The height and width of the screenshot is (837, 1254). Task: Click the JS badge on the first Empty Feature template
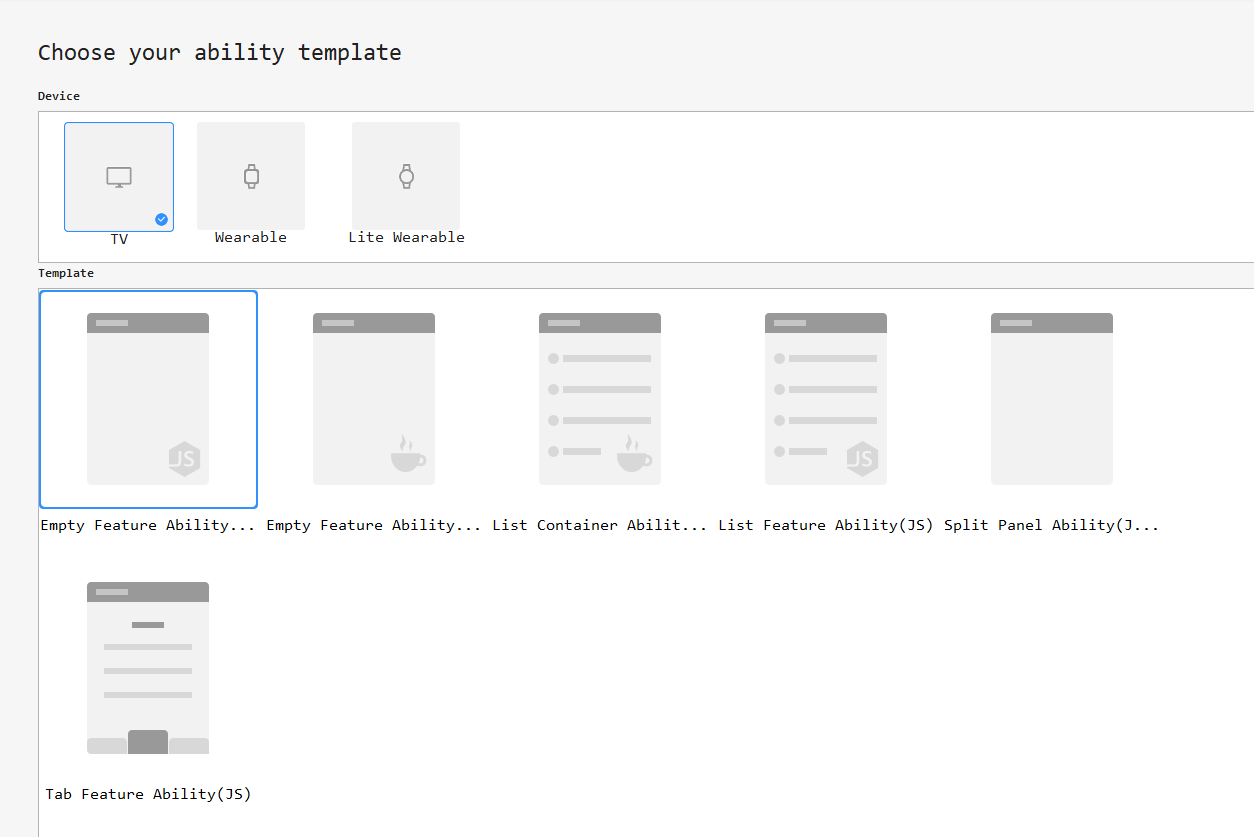pyautogui.click(x=184, y=459)
